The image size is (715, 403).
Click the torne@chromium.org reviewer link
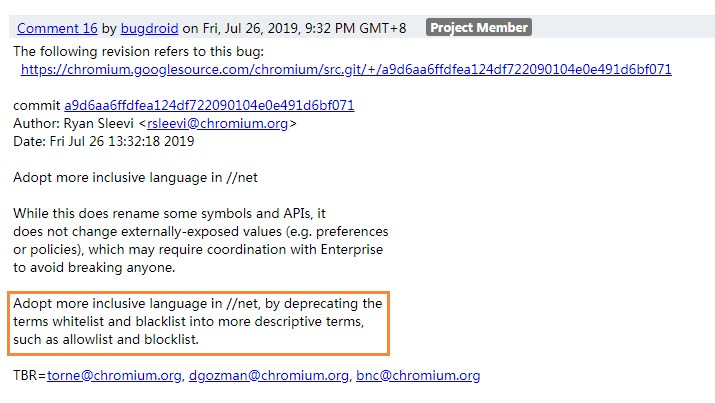point(114,376)
